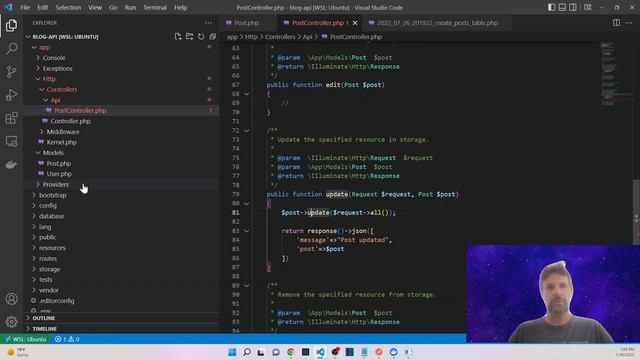Screen dimensions: 640x360
Task: Fold the response json block at line 83
Action: [247, 231]
